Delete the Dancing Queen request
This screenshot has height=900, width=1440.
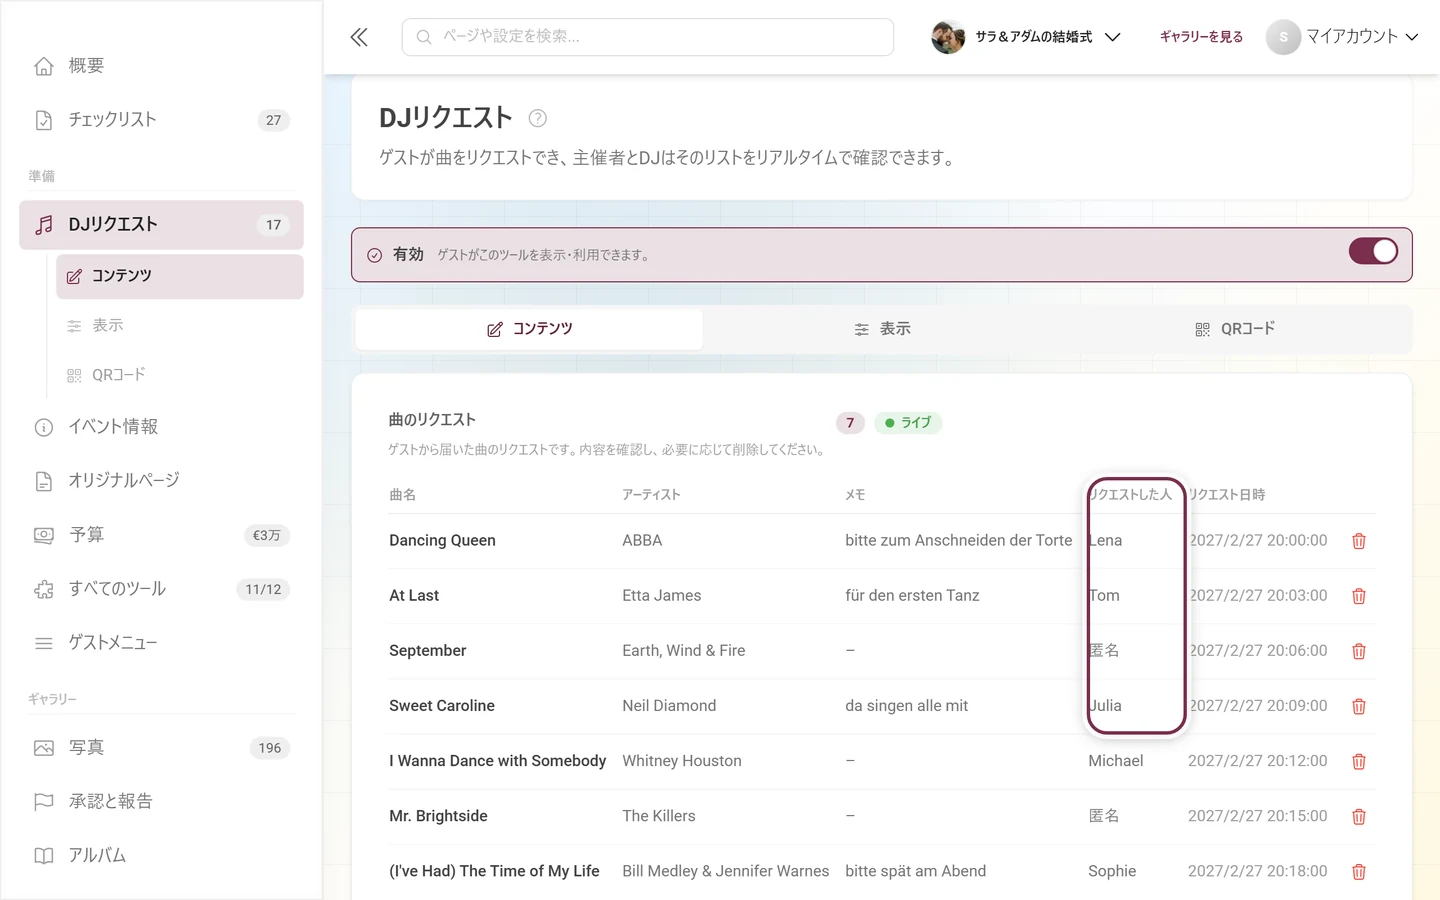1359,541
